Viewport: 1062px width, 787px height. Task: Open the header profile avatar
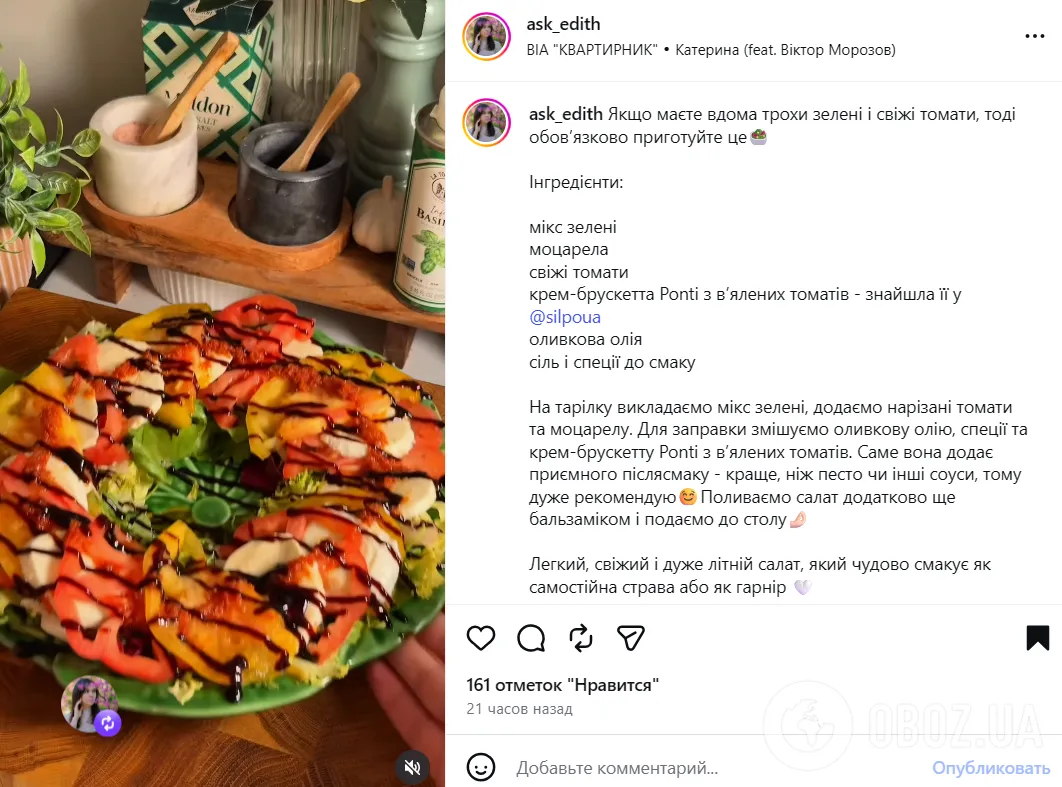tap(486, 36)
